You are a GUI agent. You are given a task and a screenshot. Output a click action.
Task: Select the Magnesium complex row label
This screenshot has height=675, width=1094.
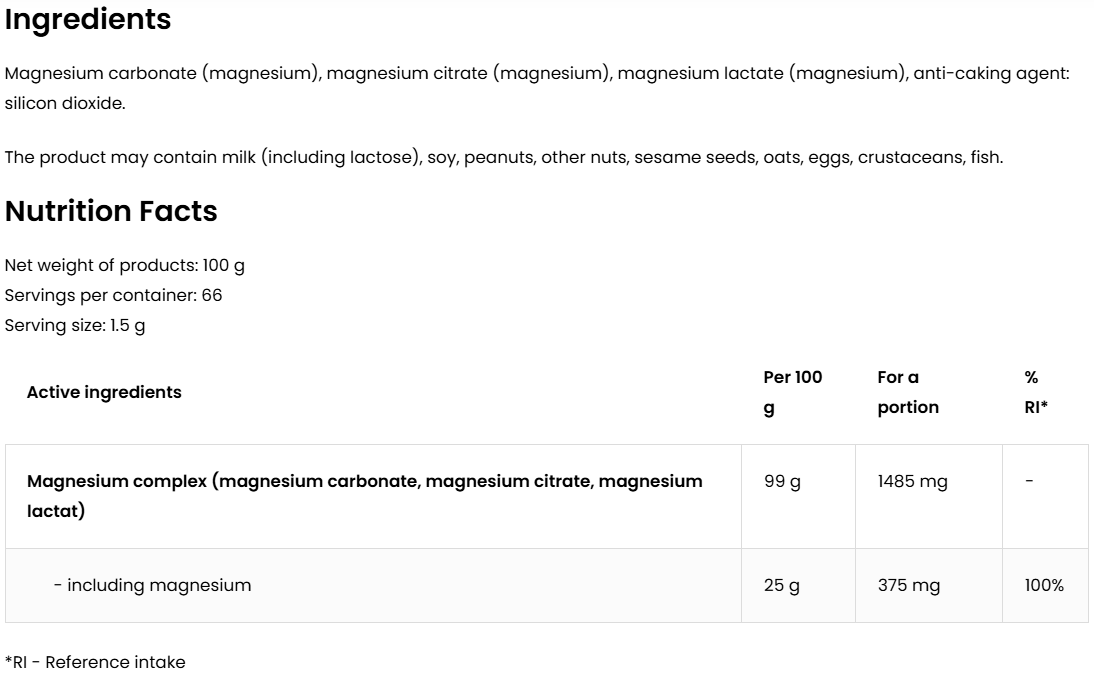point(365,496)
